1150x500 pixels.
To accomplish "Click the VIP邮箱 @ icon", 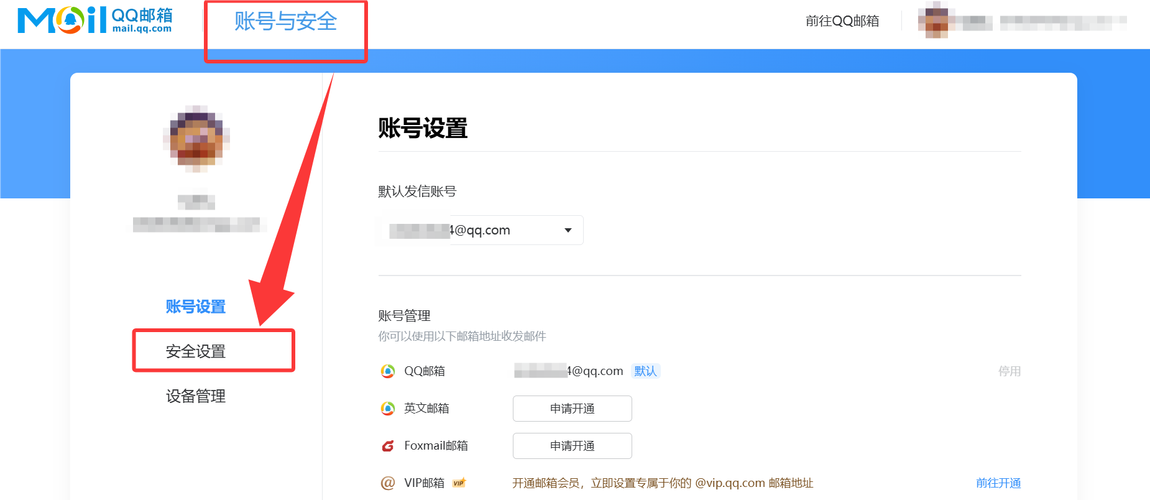I will tap(387, 483).
